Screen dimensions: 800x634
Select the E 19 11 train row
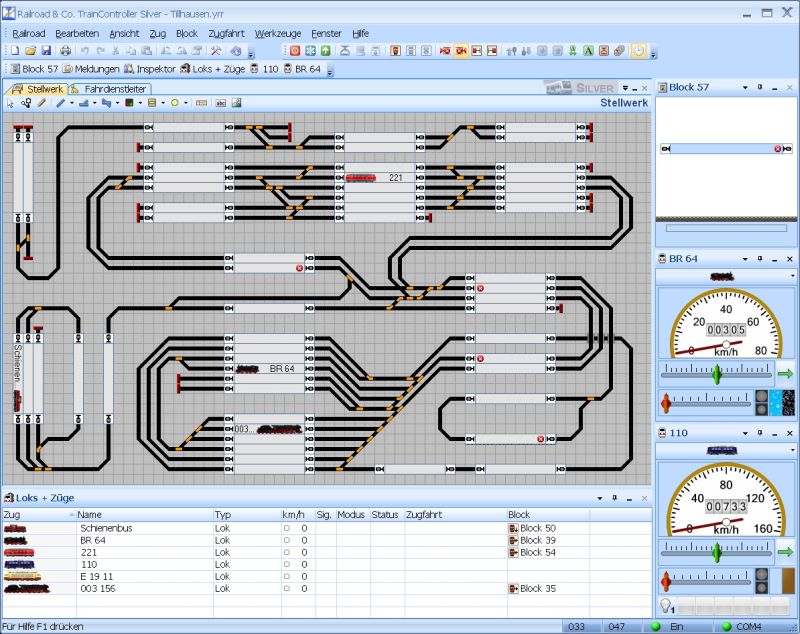pyautogui.click(x=327, y=577)
